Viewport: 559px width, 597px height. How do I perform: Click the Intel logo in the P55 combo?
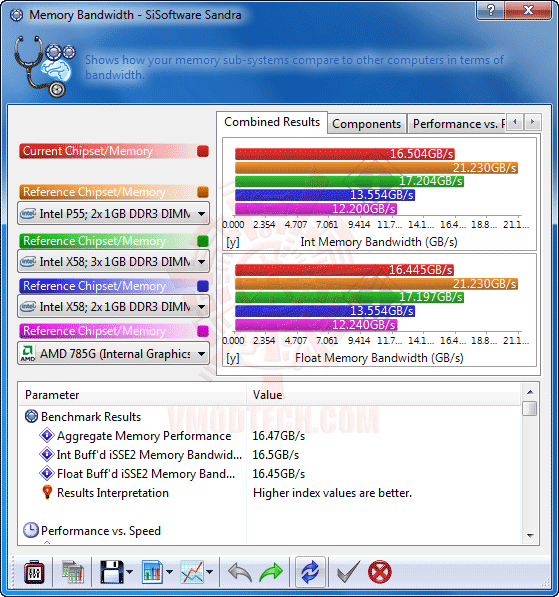click(x=28, y=213)
